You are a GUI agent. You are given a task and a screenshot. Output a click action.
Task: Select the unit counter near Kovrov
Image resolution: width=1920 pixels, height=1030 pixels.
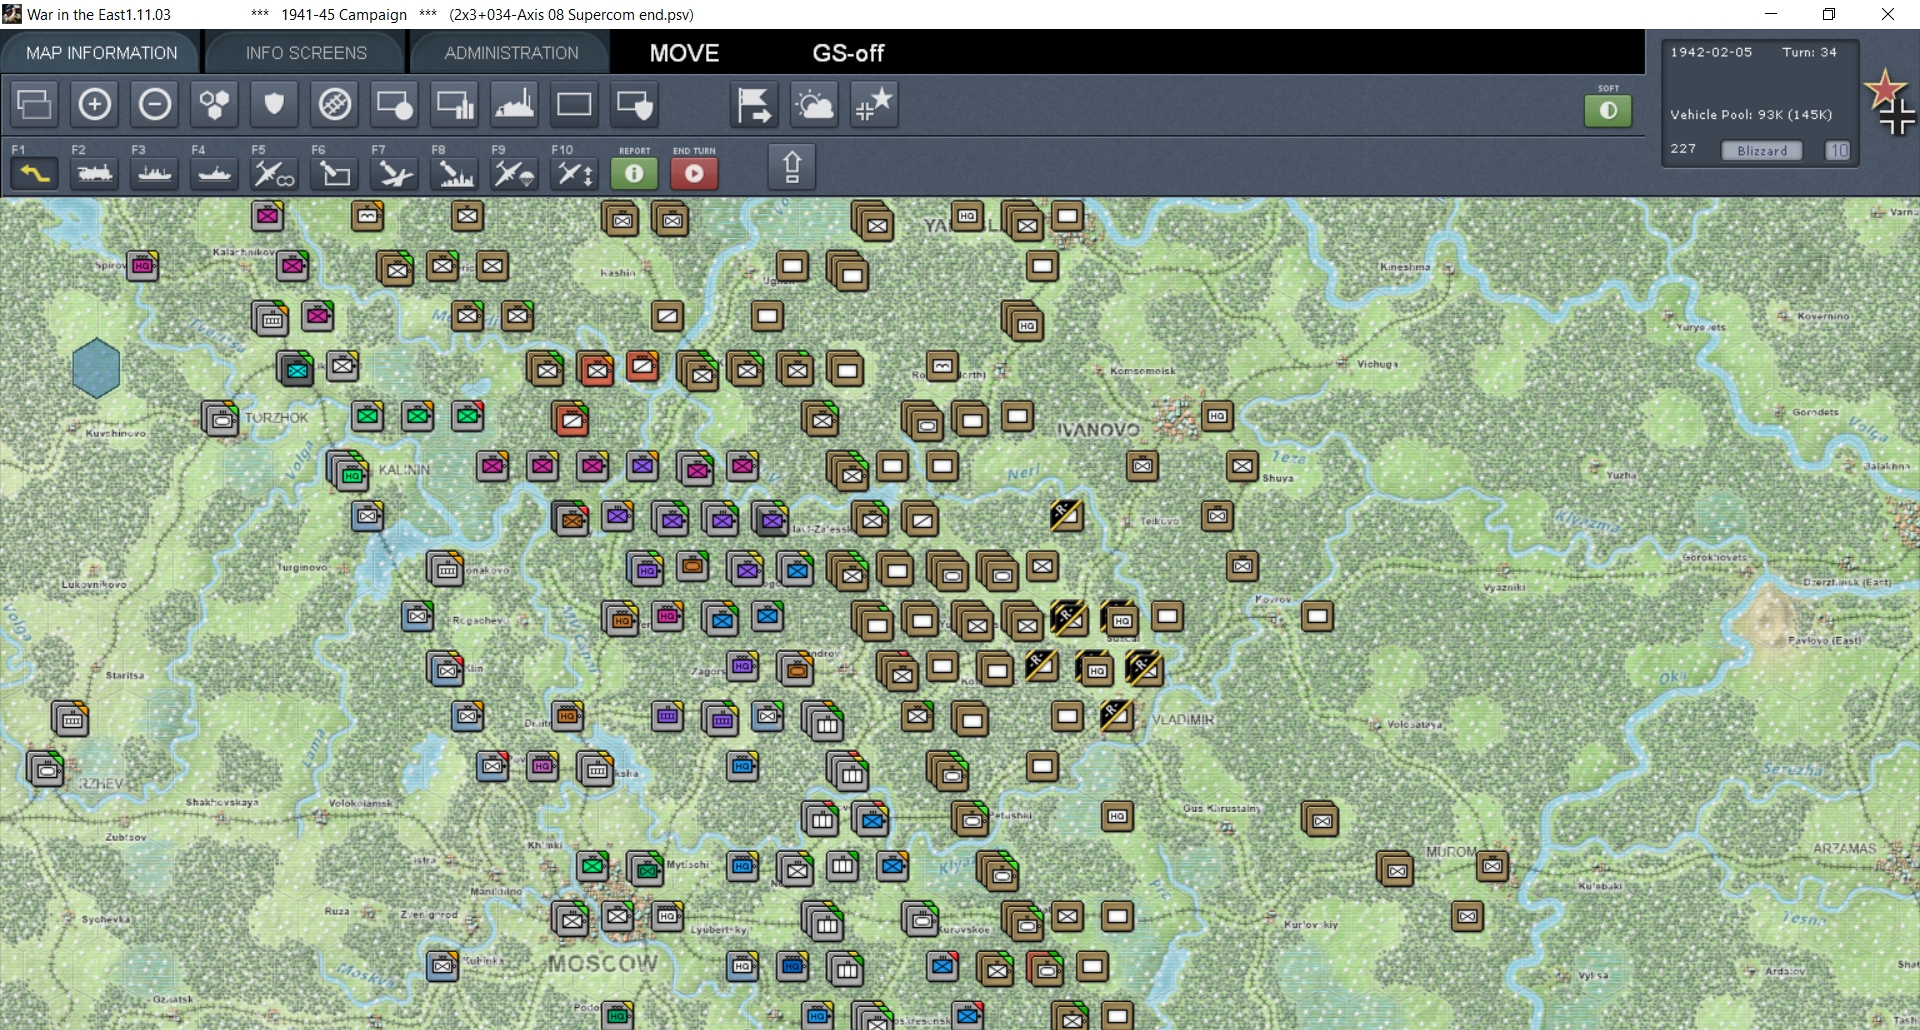point(1317,616)
